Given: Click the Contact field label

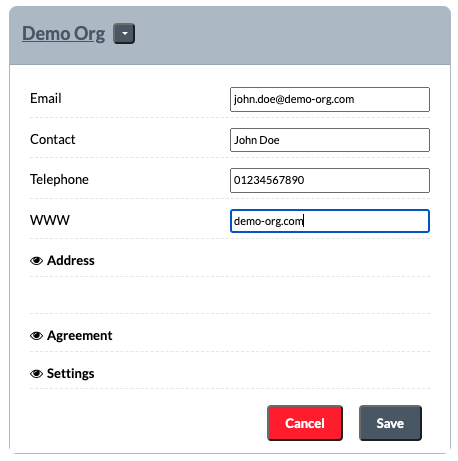Looking at the screenshot, I should click(x=53, y=139).
